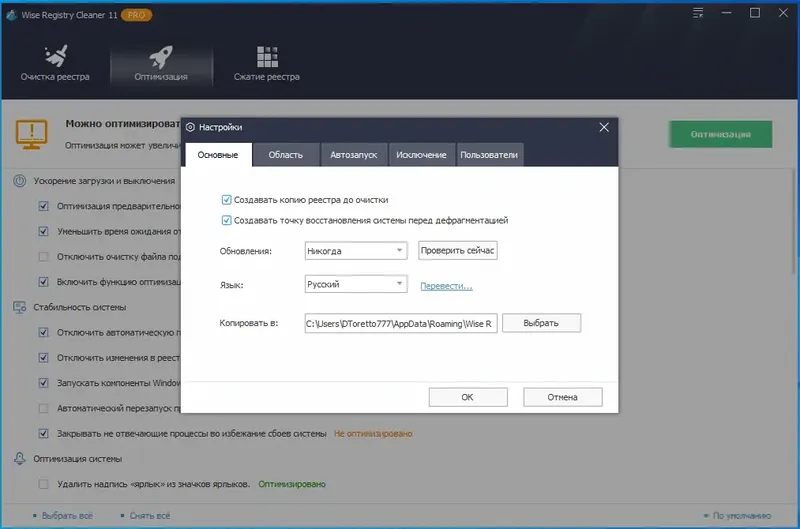The height and width of the screenshot is (529, 800).
Task: Click the Стабильность системы heading
Action: pos(80,307)
